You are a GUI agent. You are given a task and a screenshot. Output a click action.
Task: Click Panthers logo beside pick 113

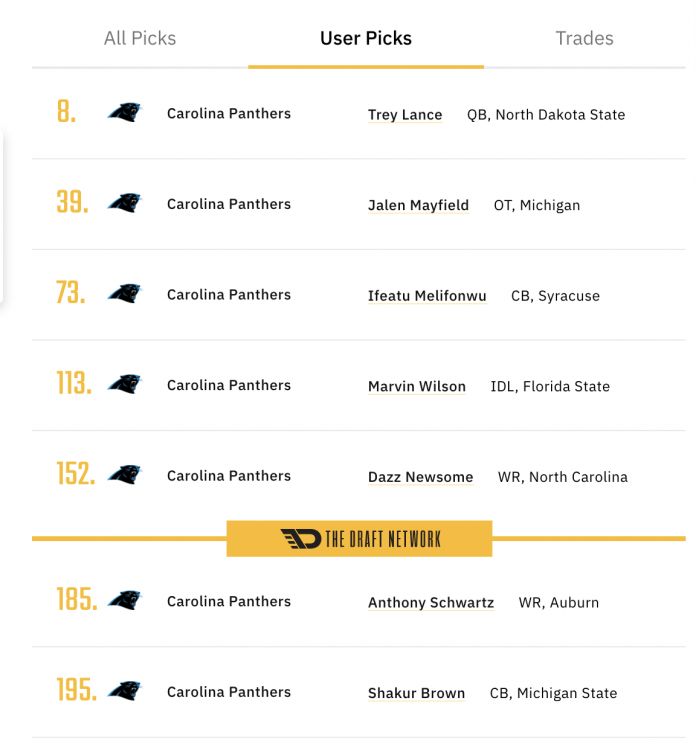pyautogui.click(x=125, y=385)
